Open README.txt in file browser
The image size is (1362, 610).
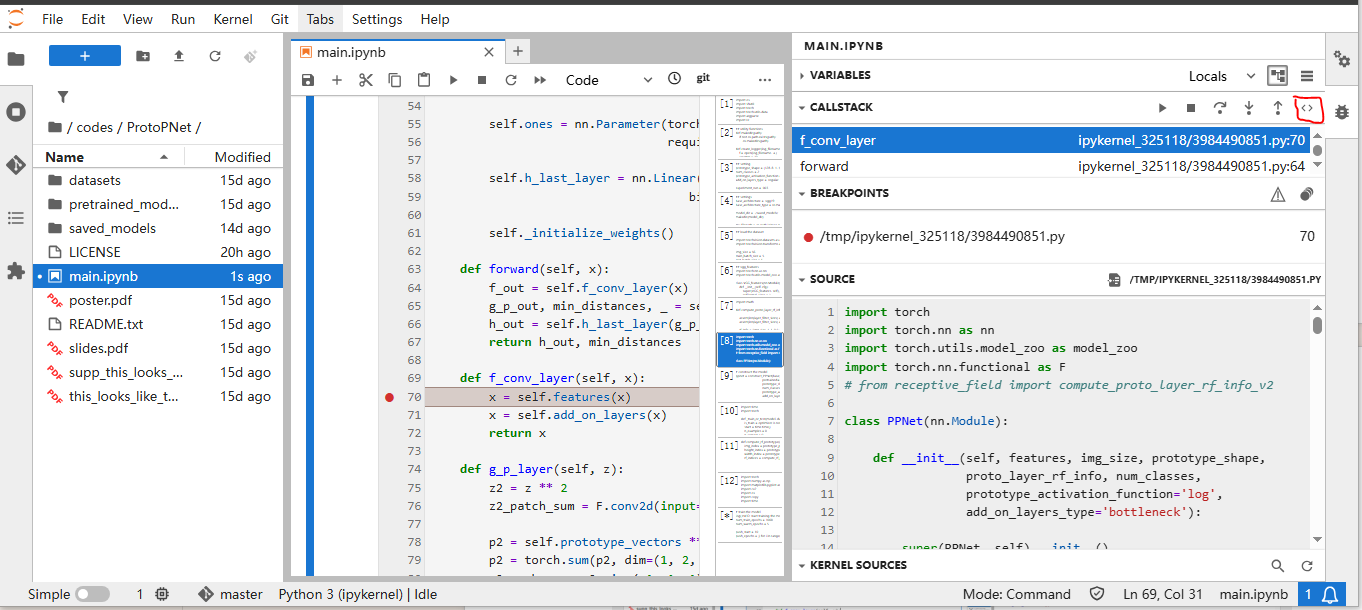(x=106, y=324)
